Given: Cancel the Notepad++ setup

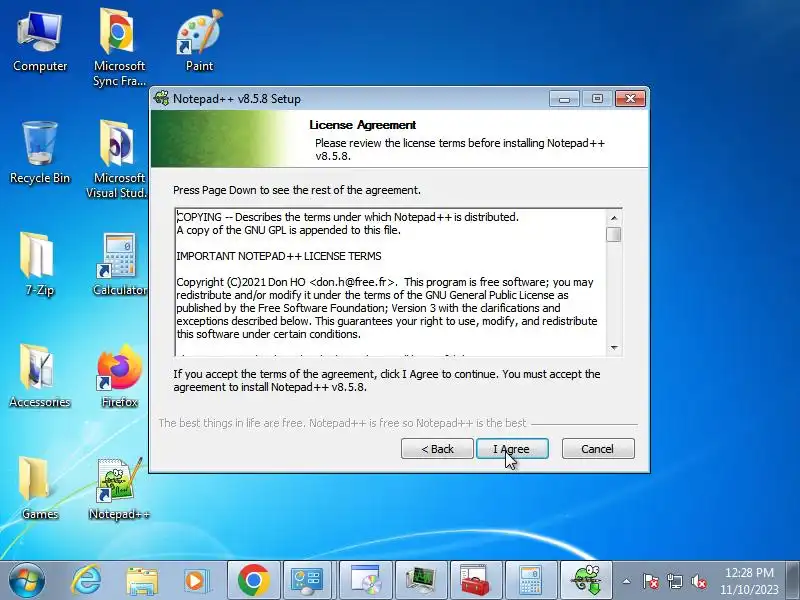Looking at the screenshot, I should point(598,448).
